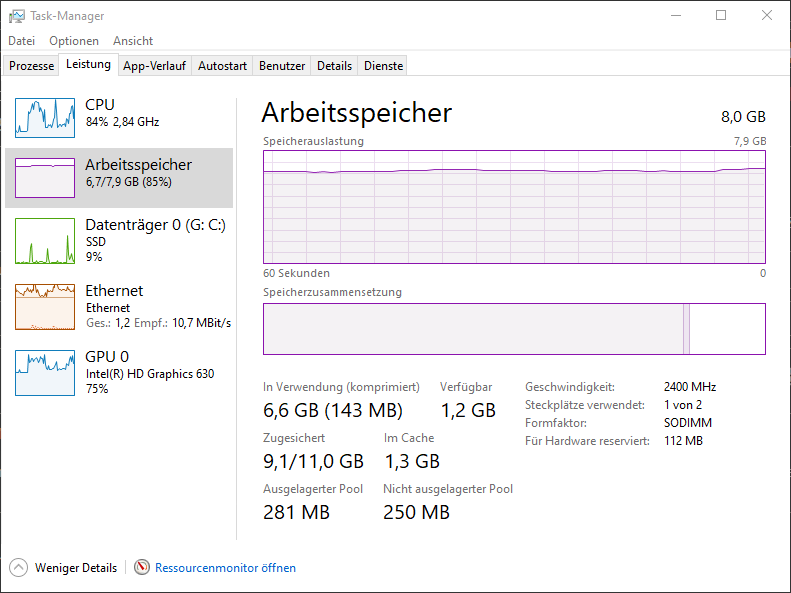Click the Speicherzusammensetzung memory bar

coord(514,329)
